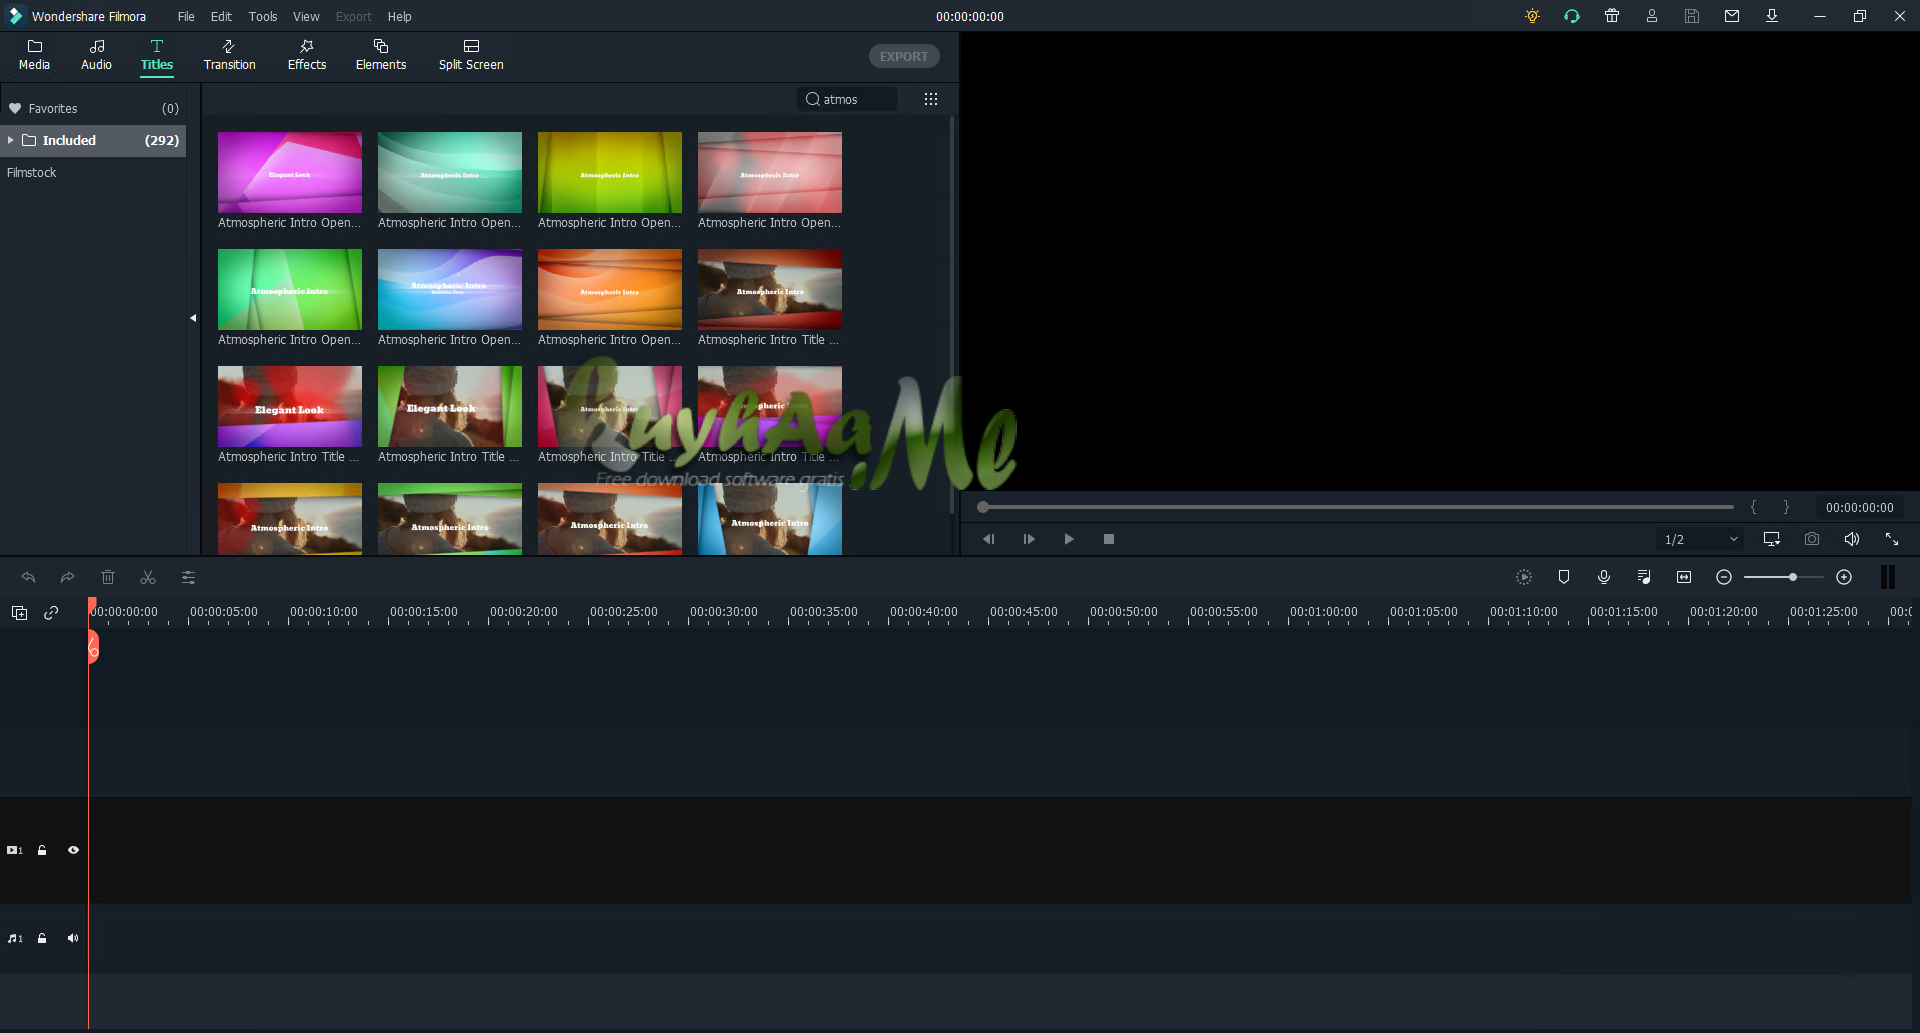The width and height of the screenshot is (1920, 1033).
Task: Click the render preview icon
Action: pos(1524,577)
